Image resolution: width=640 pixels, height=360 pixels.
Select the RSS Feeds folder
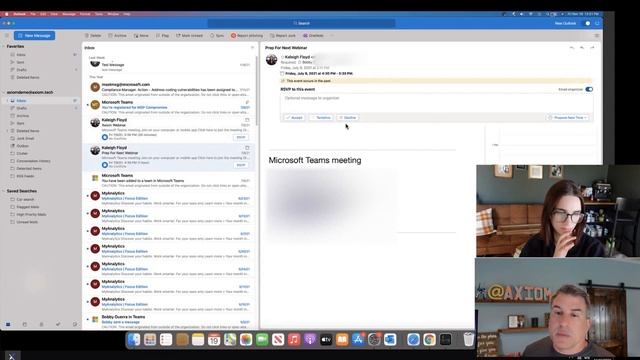[x=25, y=176]
